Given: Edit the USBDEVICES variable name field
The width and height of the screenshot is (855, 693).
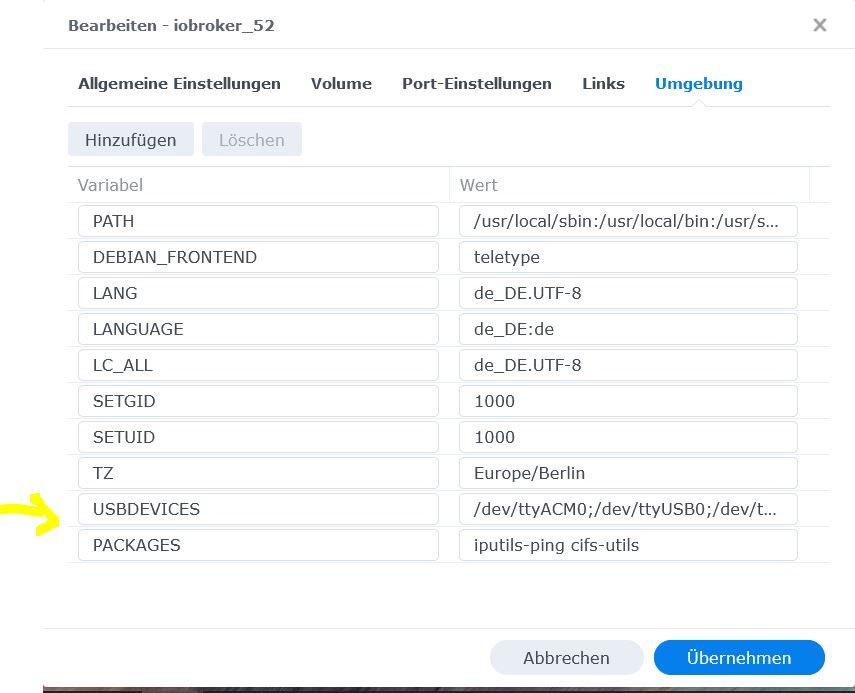Looking at the screenshot, I should click(258, 509).
